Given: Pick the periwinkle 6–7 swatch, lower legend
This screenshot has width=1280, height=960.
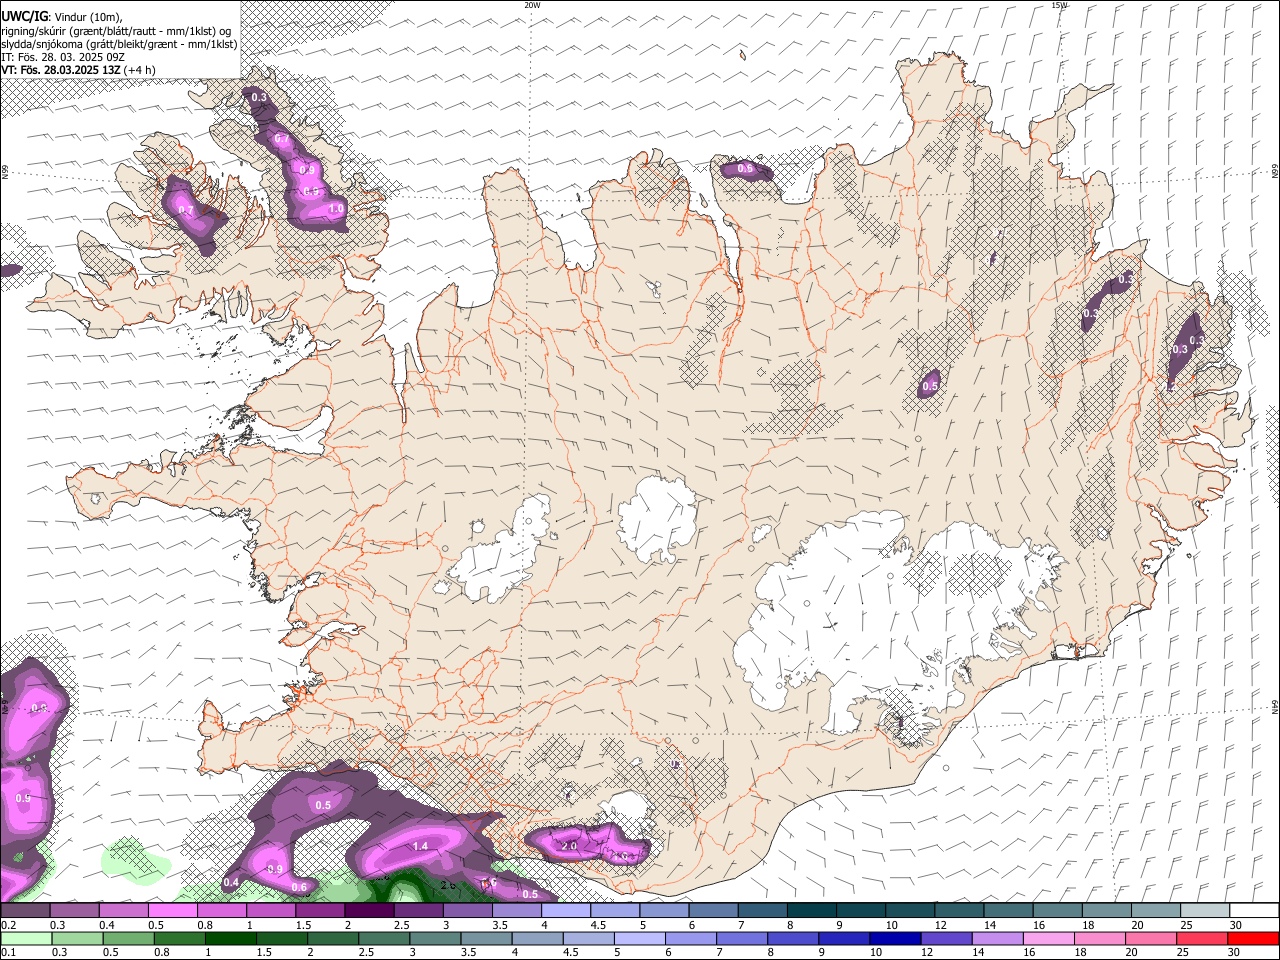Looking at the screenshot, I should pos(692,938).
